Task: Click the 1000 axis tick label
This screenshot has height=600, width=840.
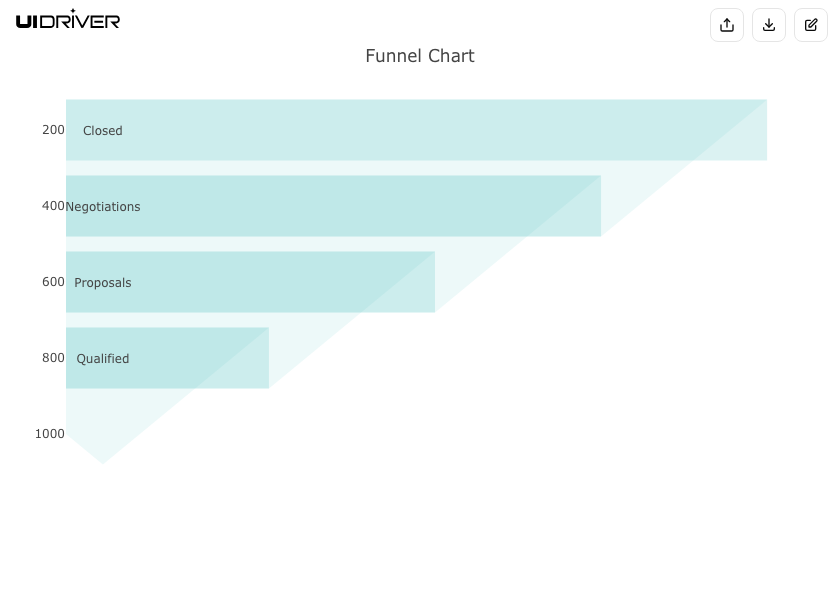Action: 49,434
